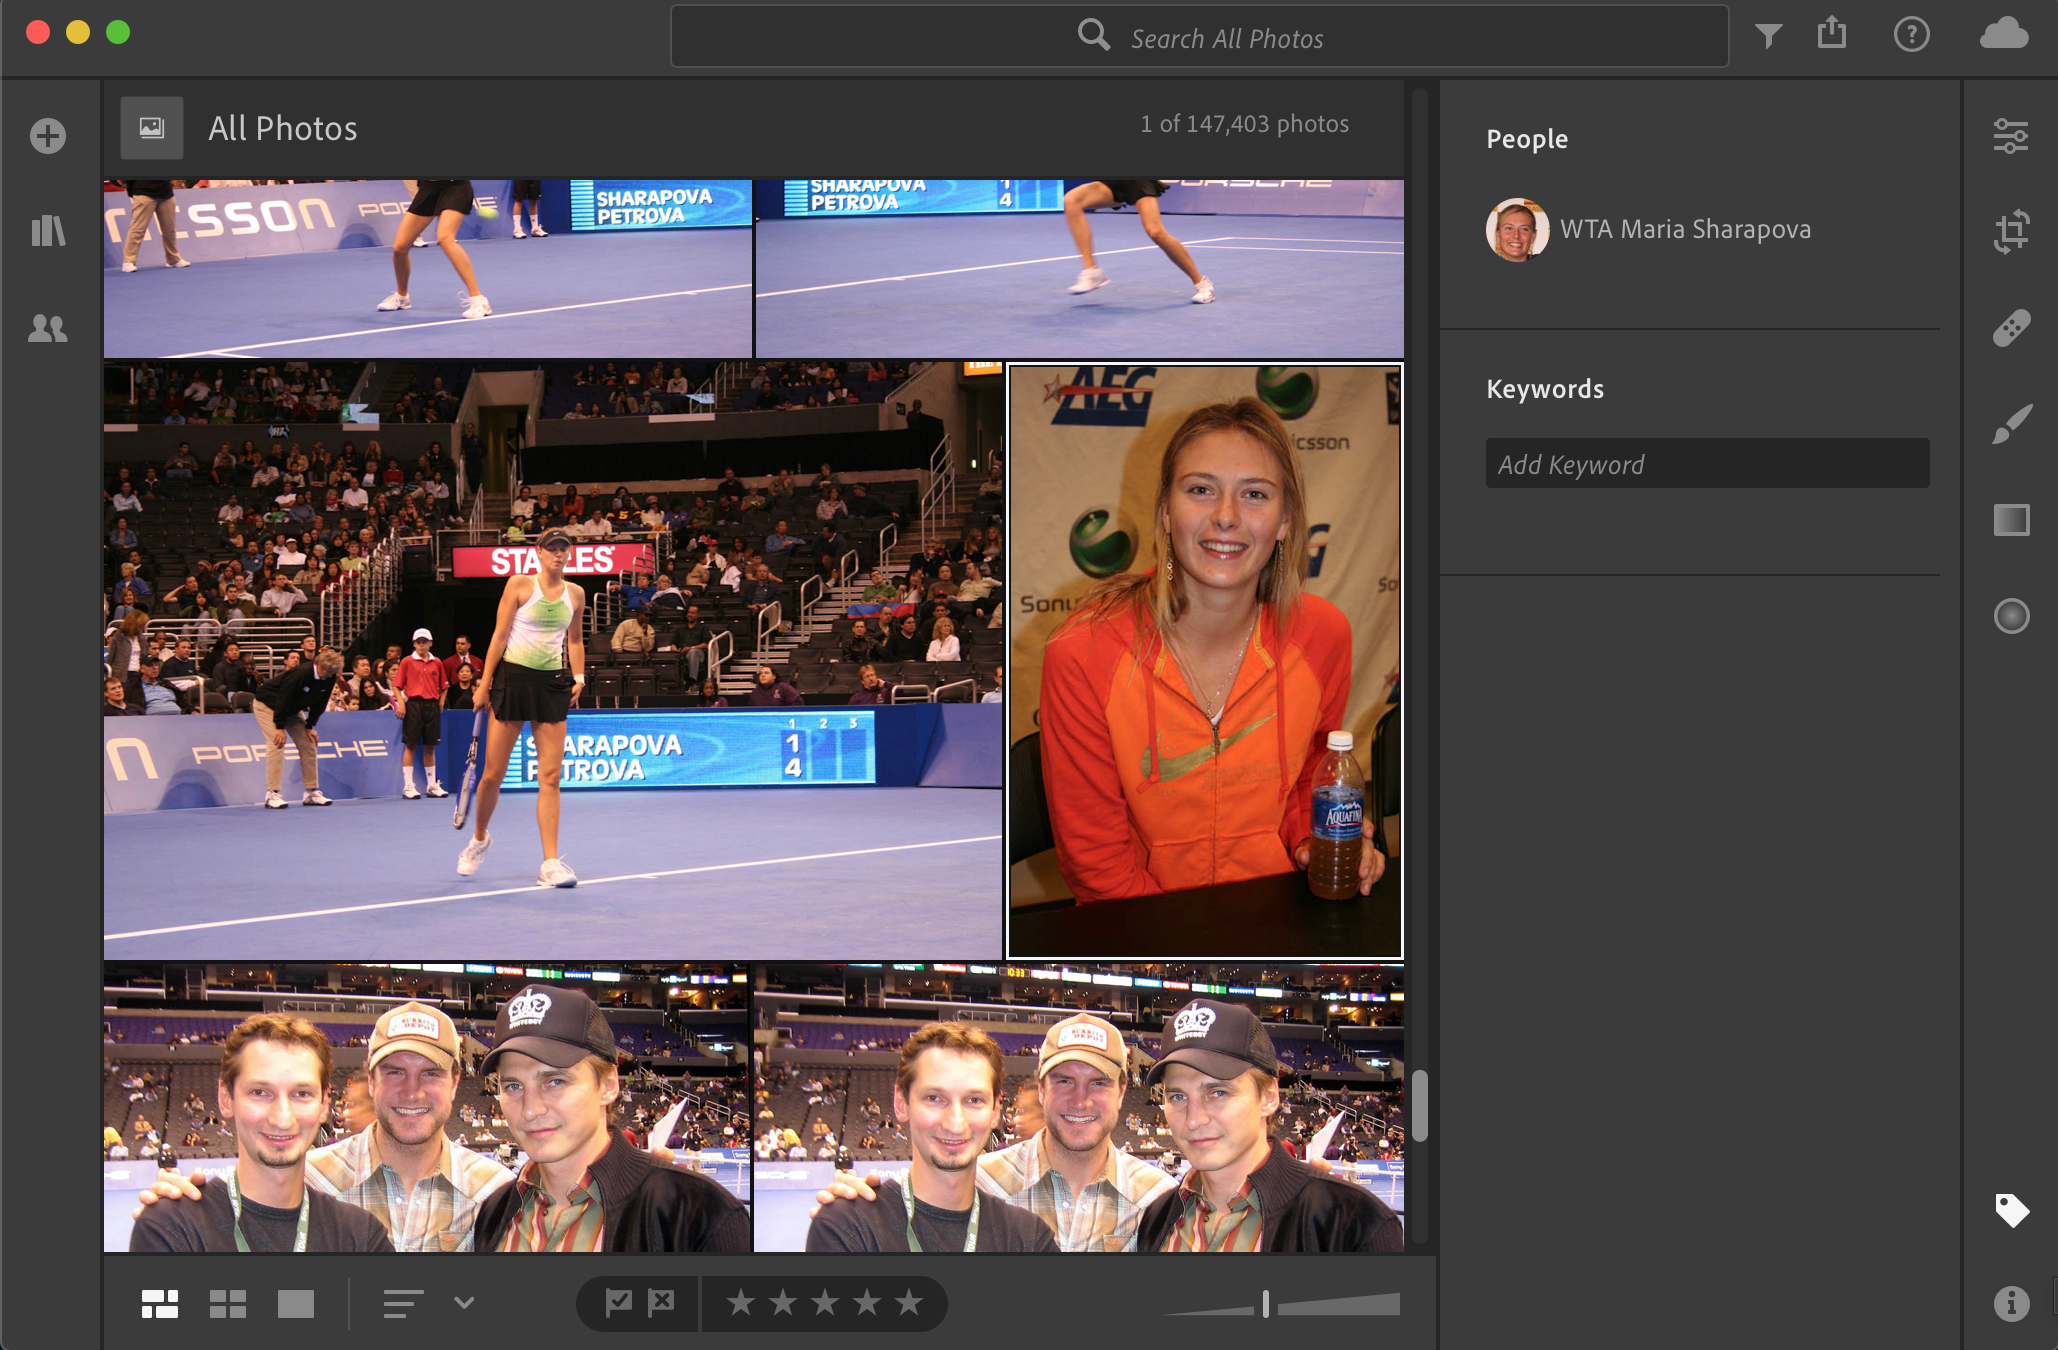This screenshot has width=2058, height=1350.
Task: Rate photo four stars
Action: coord(867,1303)
